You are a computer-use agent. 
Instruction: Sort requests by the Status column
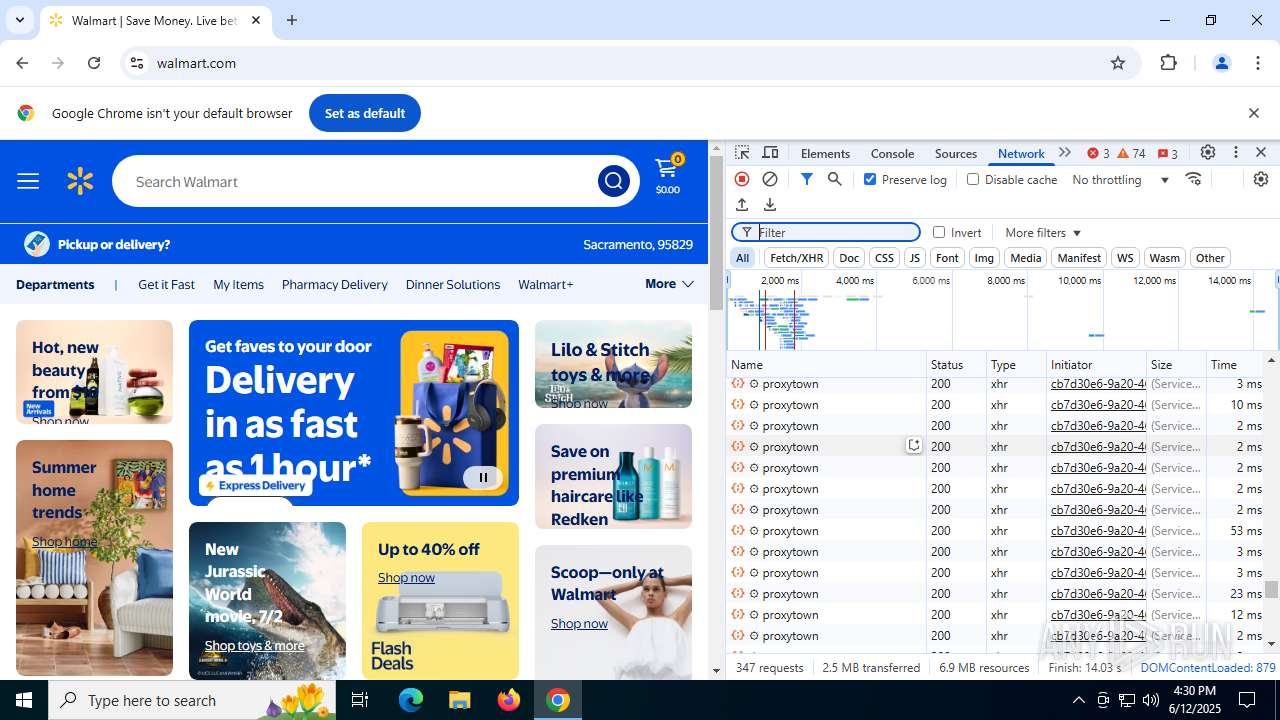tap(956, 364)
